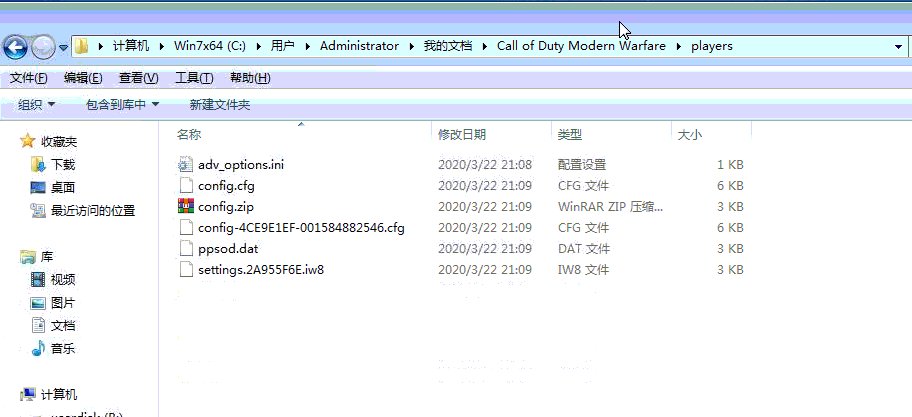Click the Forward navigation arrow button
This screenshot has height=417, width=912.
tap(42, 47)
